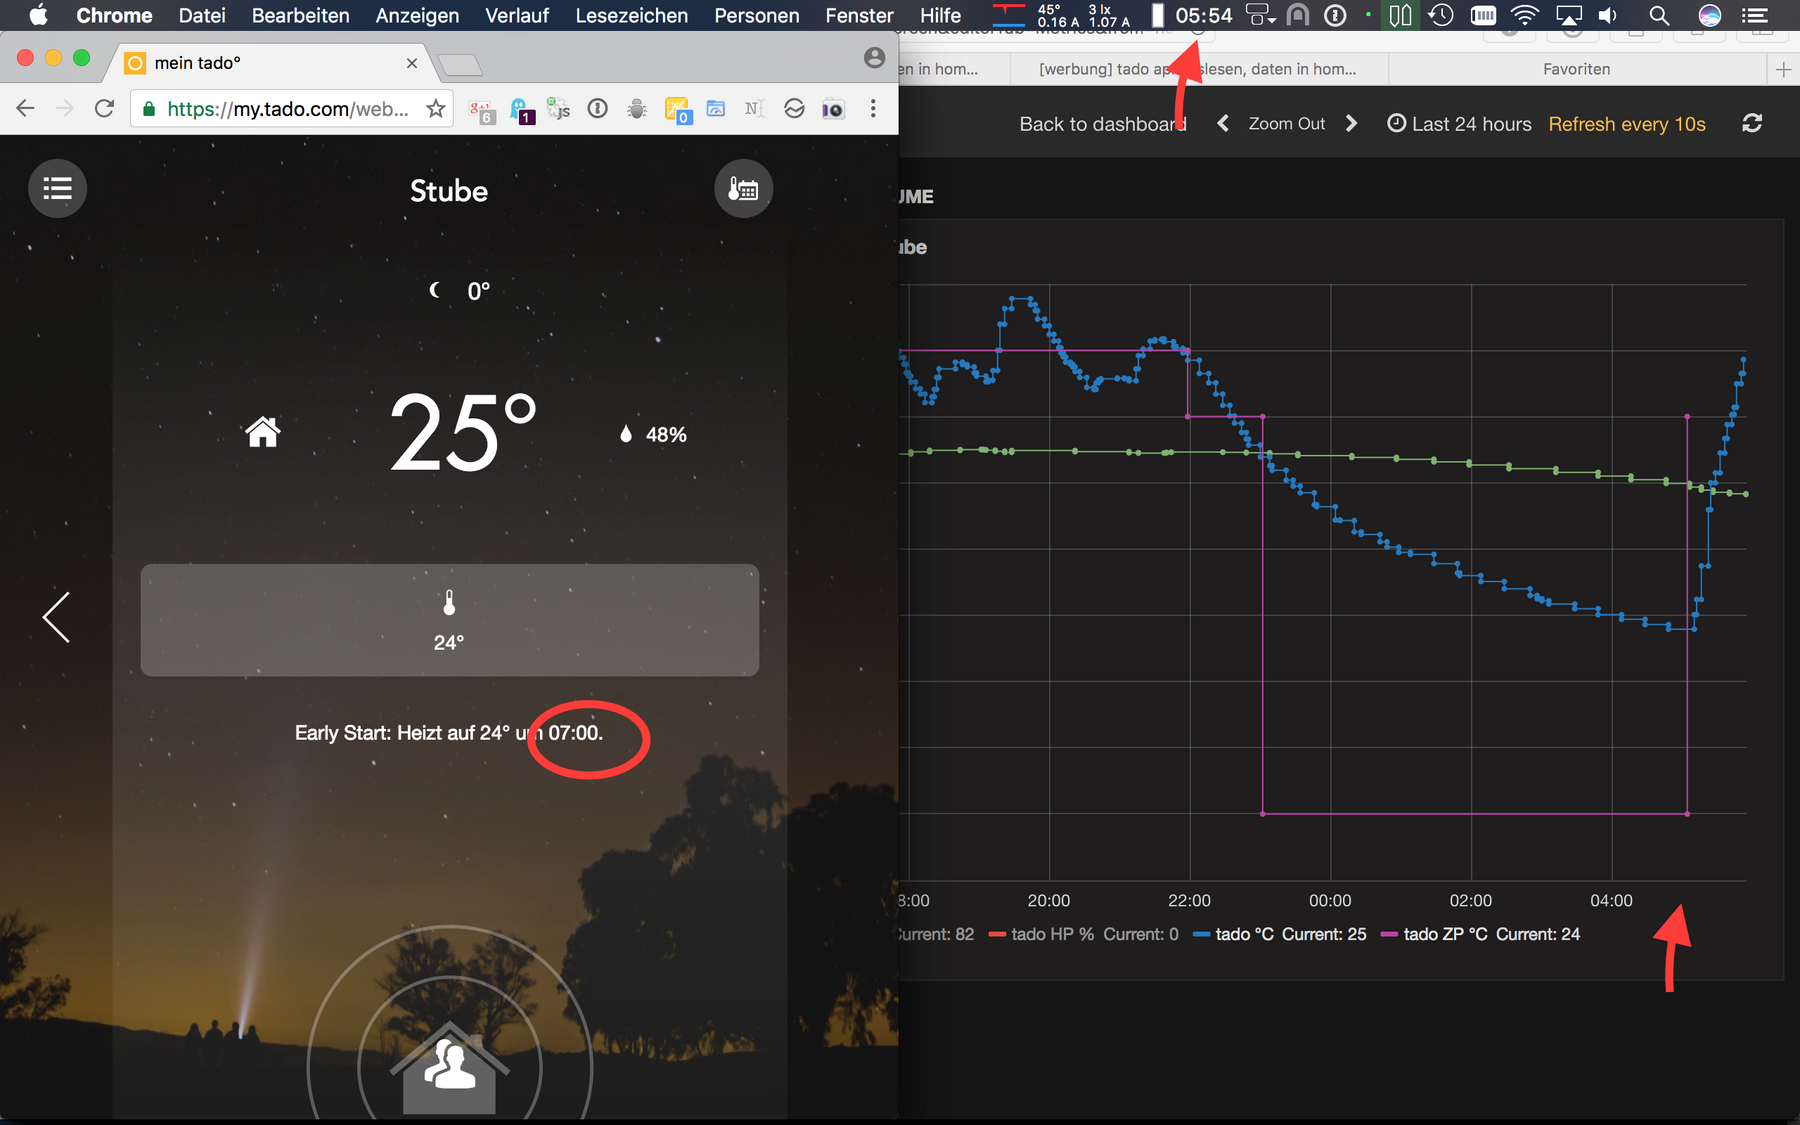Click the 24° target temperature panel
The image size is (1800, 1125).
449,620
